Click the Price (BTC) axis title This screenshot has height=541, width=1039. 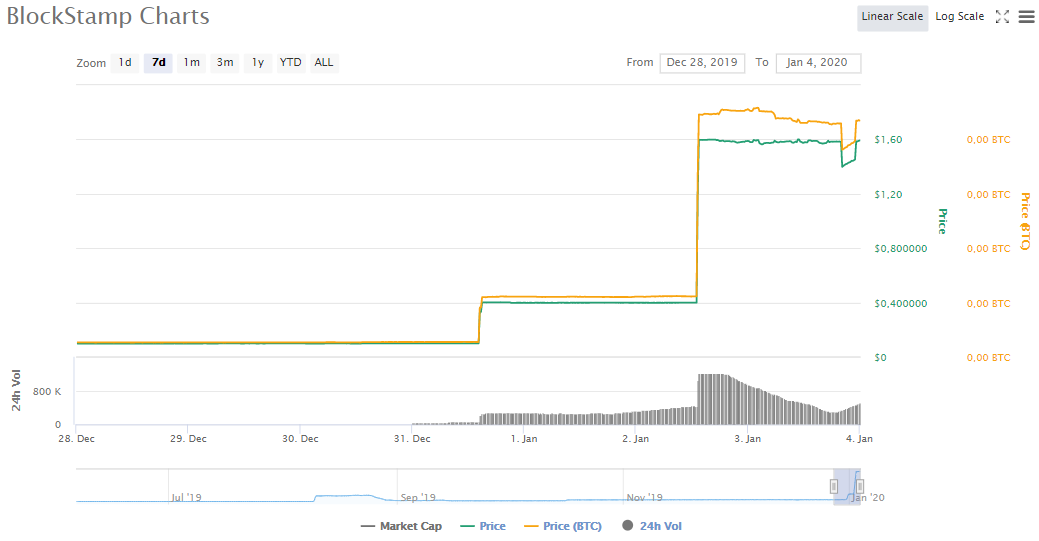coord(1025,221)
